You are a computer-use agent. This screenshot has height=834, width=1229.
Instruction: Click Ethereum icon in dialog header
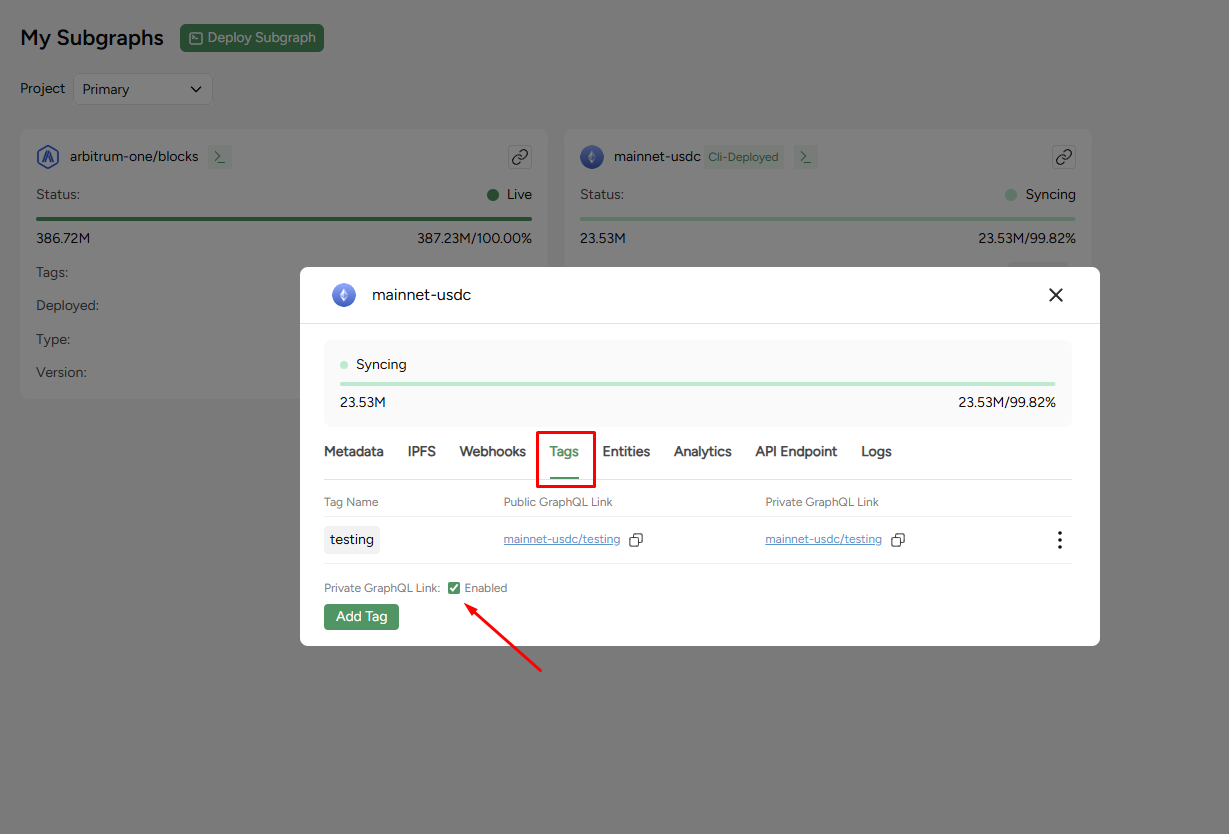[x=344, y=295]
